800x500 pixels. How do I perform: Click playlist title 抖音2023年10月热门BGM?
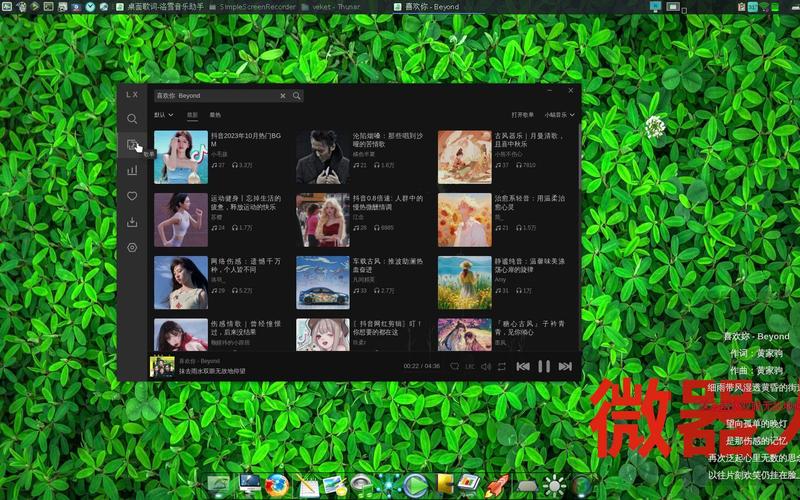pos(246,140)
